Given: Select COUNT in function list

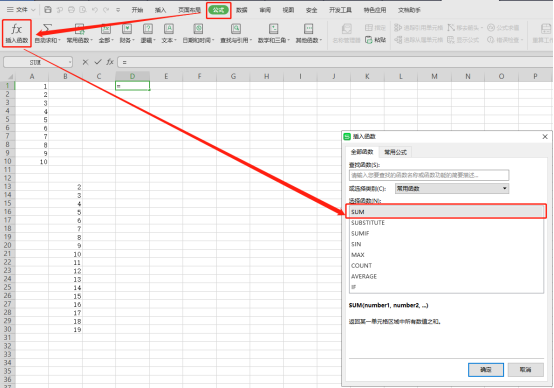Looking at the screenshot, I should [x=446, y=265].
